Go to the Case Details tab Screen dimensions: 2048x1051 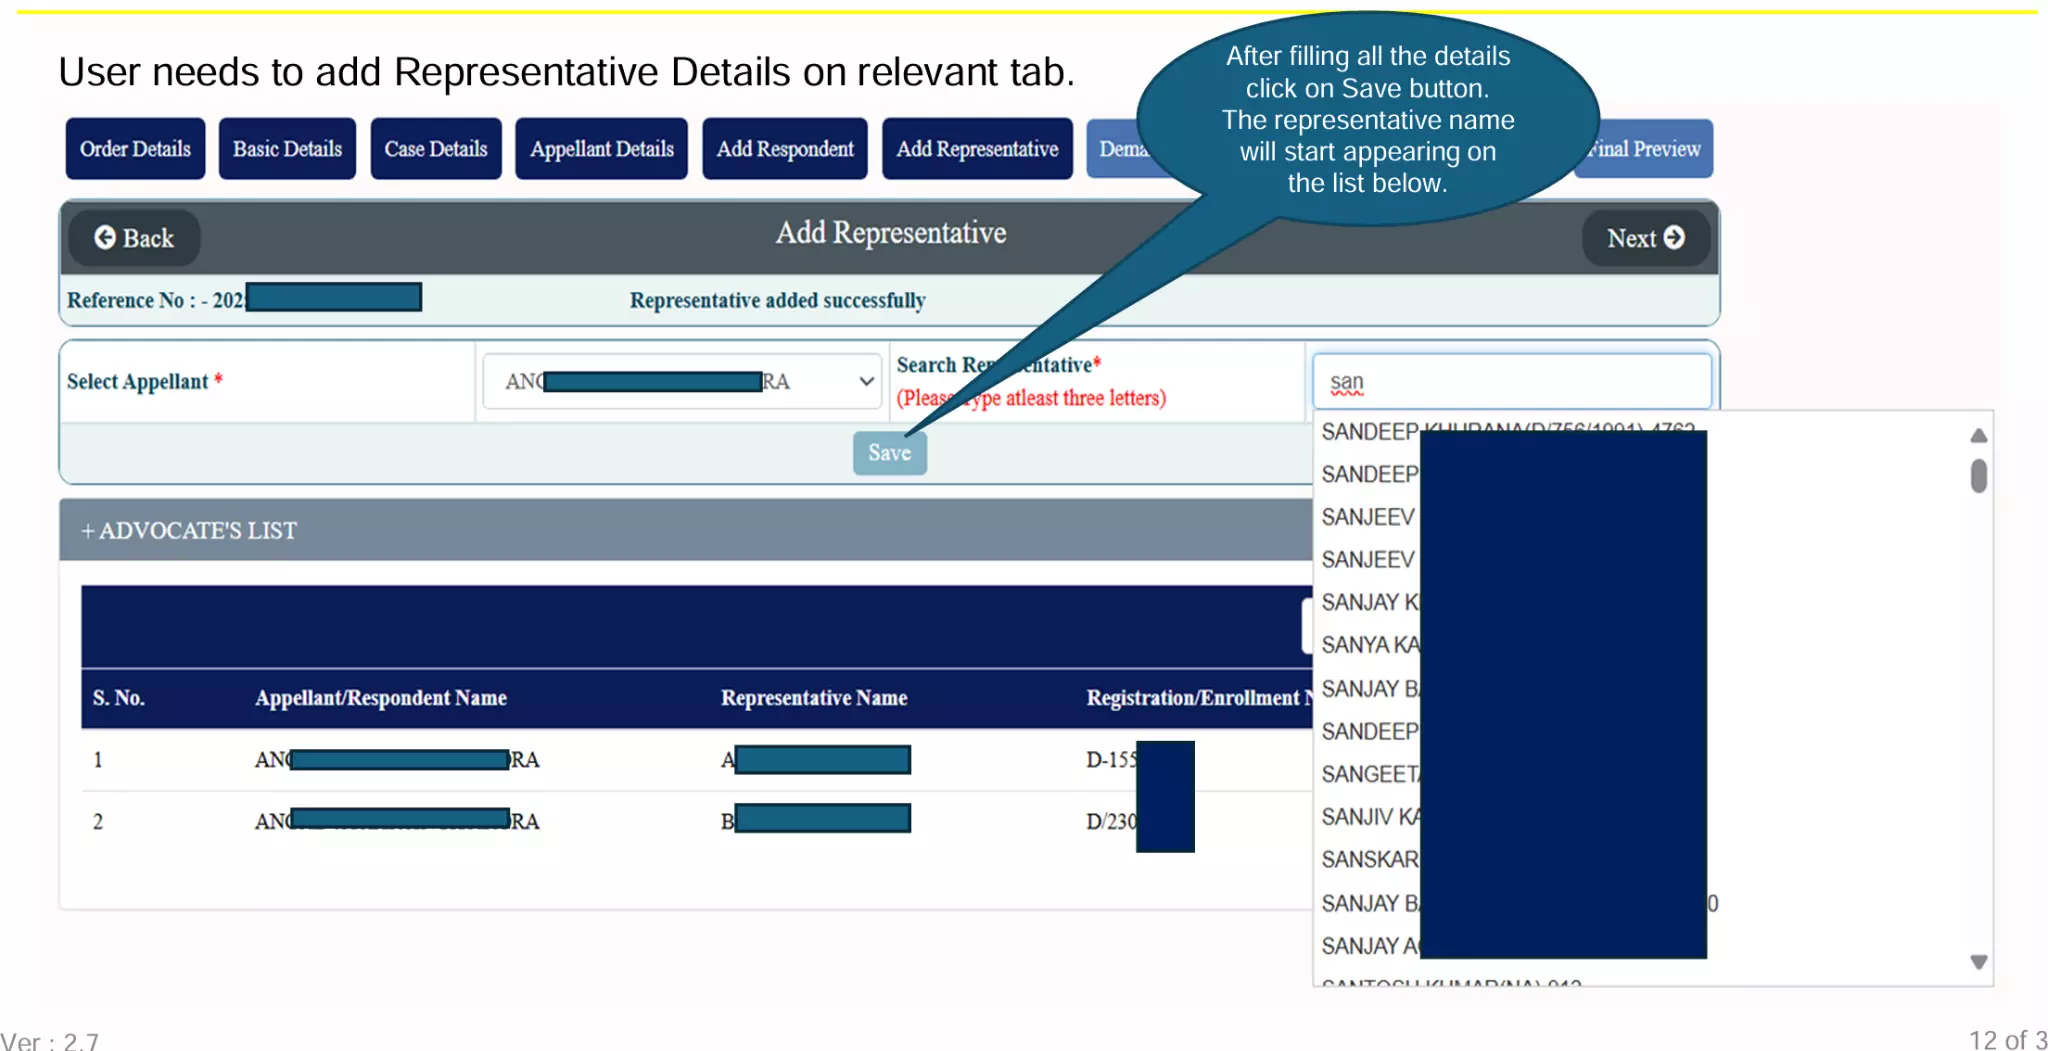coord(436,149)
